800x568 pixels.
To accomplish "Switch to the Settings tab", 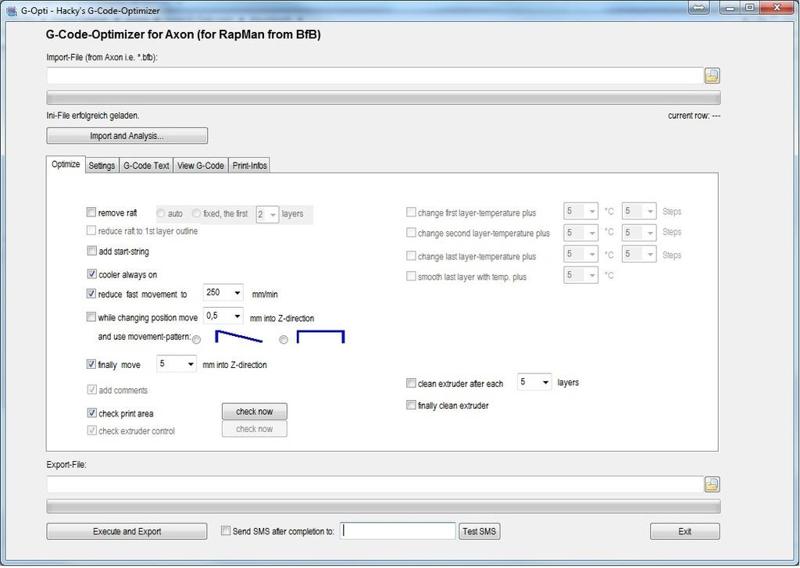I will 102,165.
